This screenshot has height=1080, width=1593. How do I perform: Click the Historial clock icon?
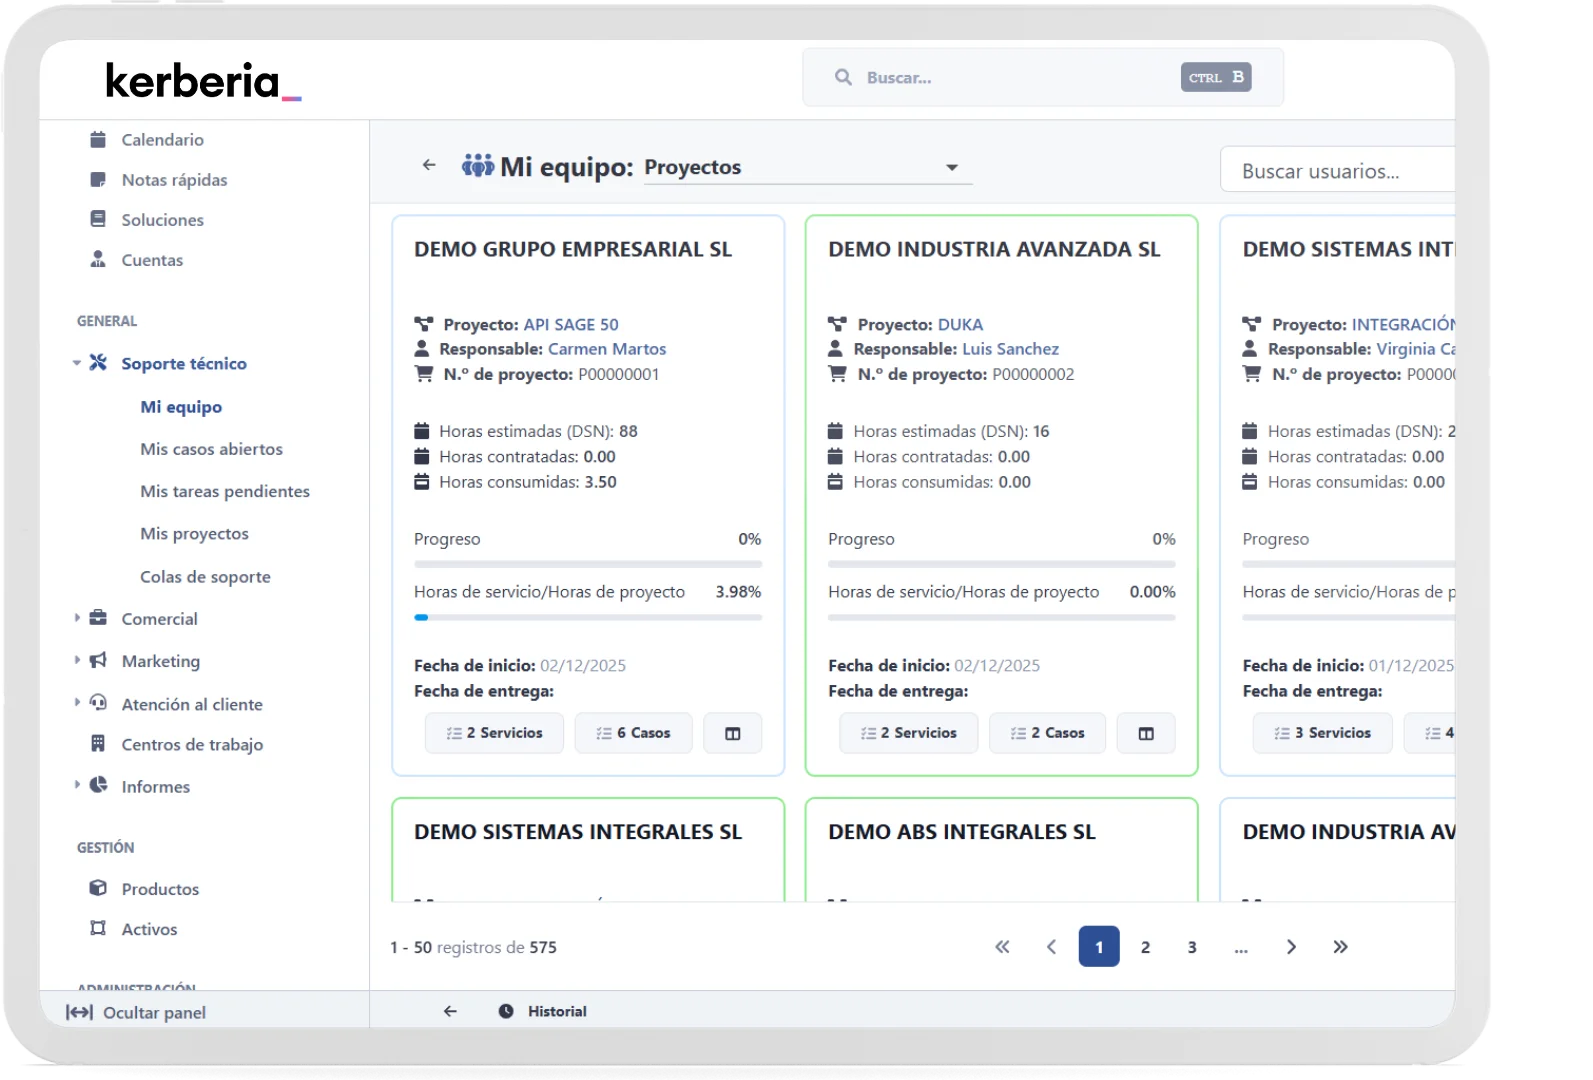pos(506,1011)
